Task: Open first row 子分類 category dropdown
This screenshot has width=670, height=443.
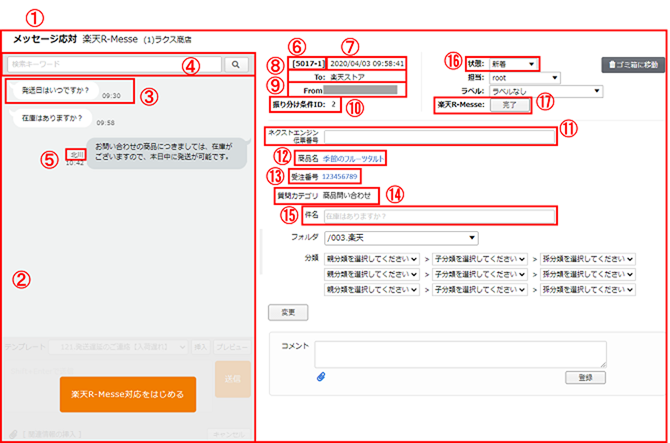Action: 479,259
